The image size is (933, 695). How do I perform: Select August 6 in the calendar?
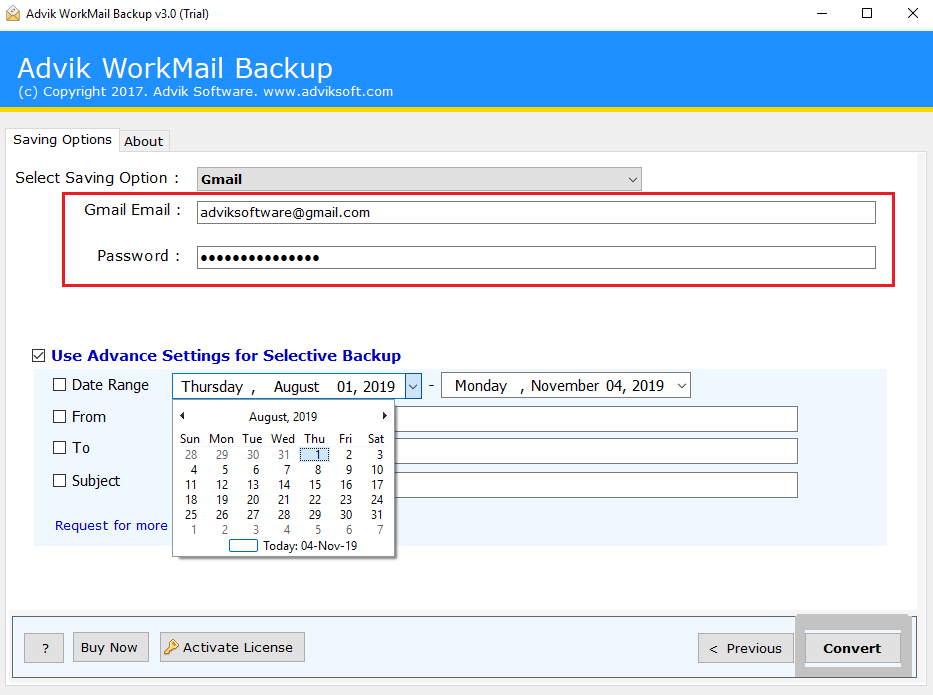click(256, 469)
